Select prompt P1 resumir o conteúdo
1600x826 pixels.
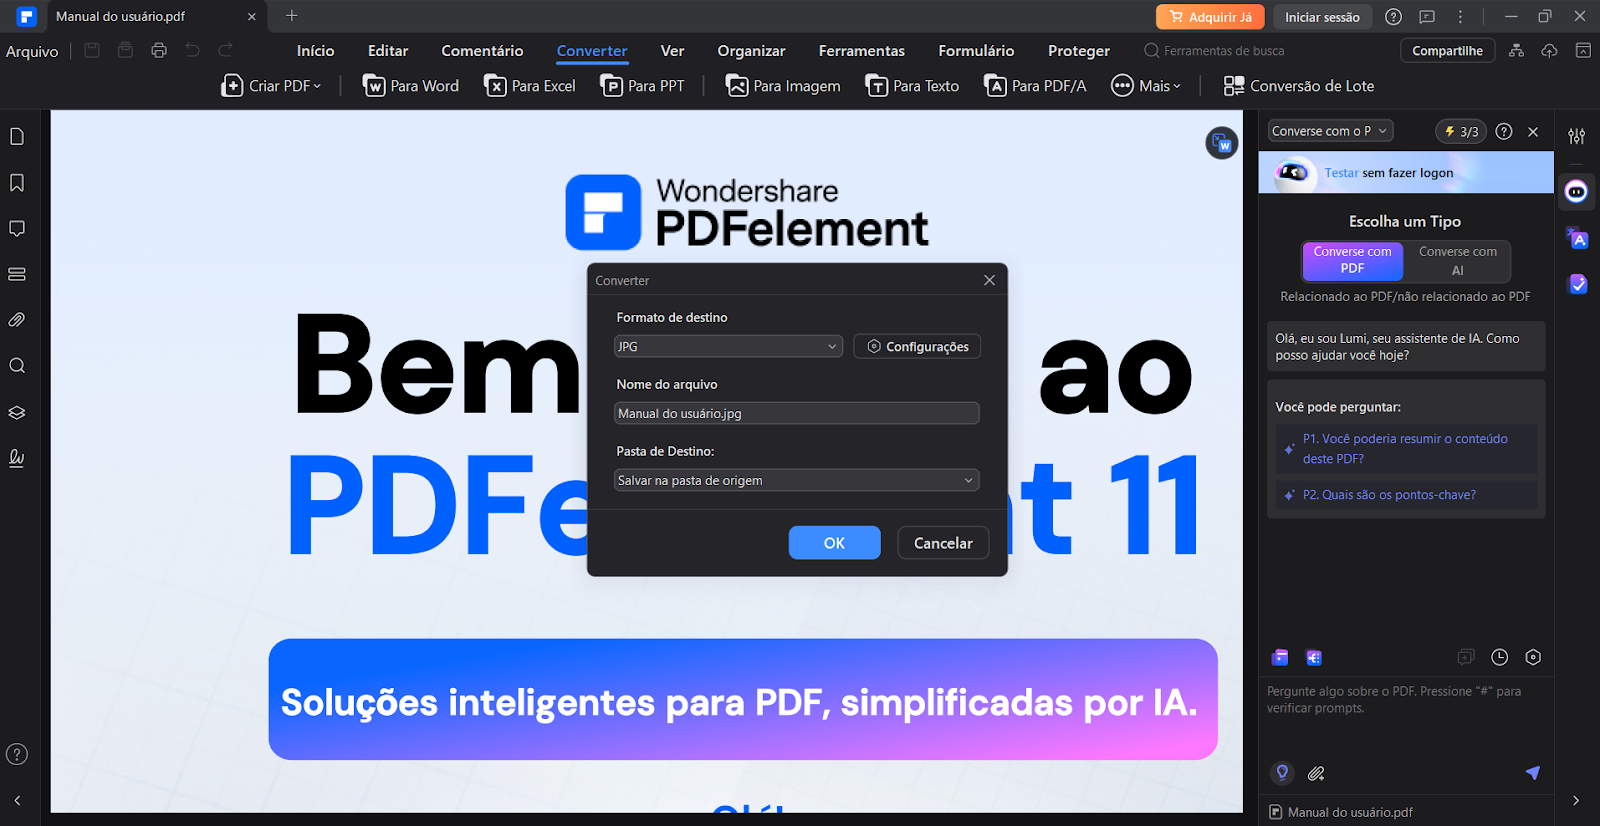pos(1406,449)
